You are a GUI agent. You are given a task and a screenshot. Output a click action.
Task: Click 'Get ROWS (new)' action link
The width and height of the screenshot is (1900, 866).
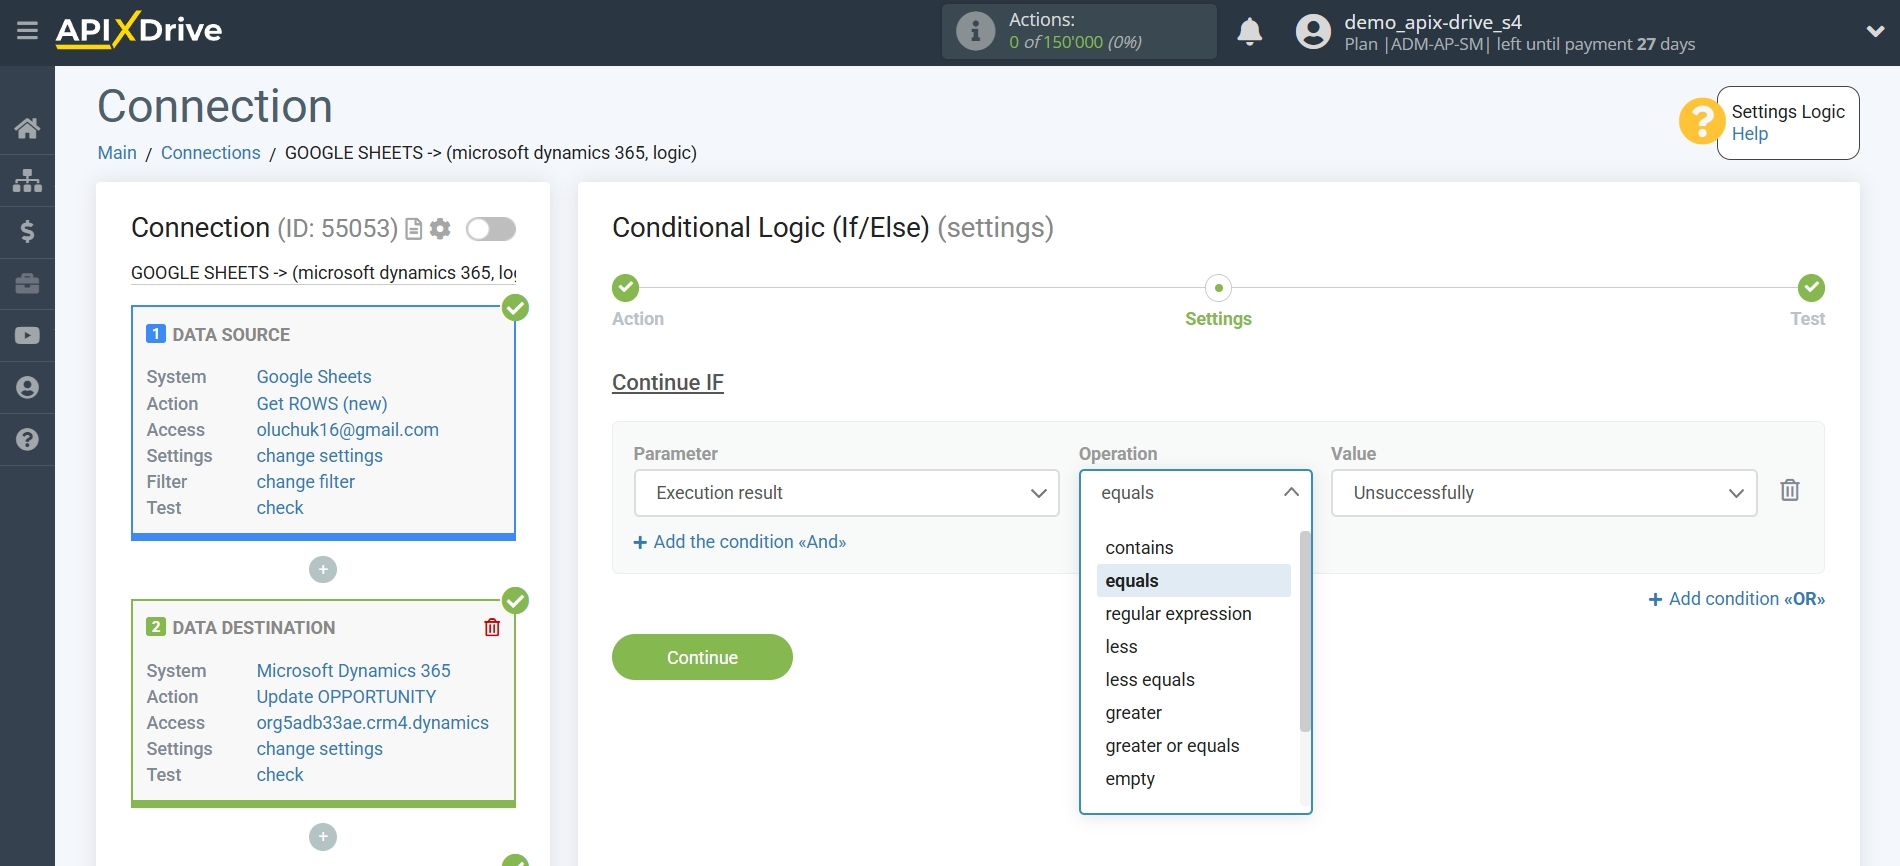tap(322, 404)
